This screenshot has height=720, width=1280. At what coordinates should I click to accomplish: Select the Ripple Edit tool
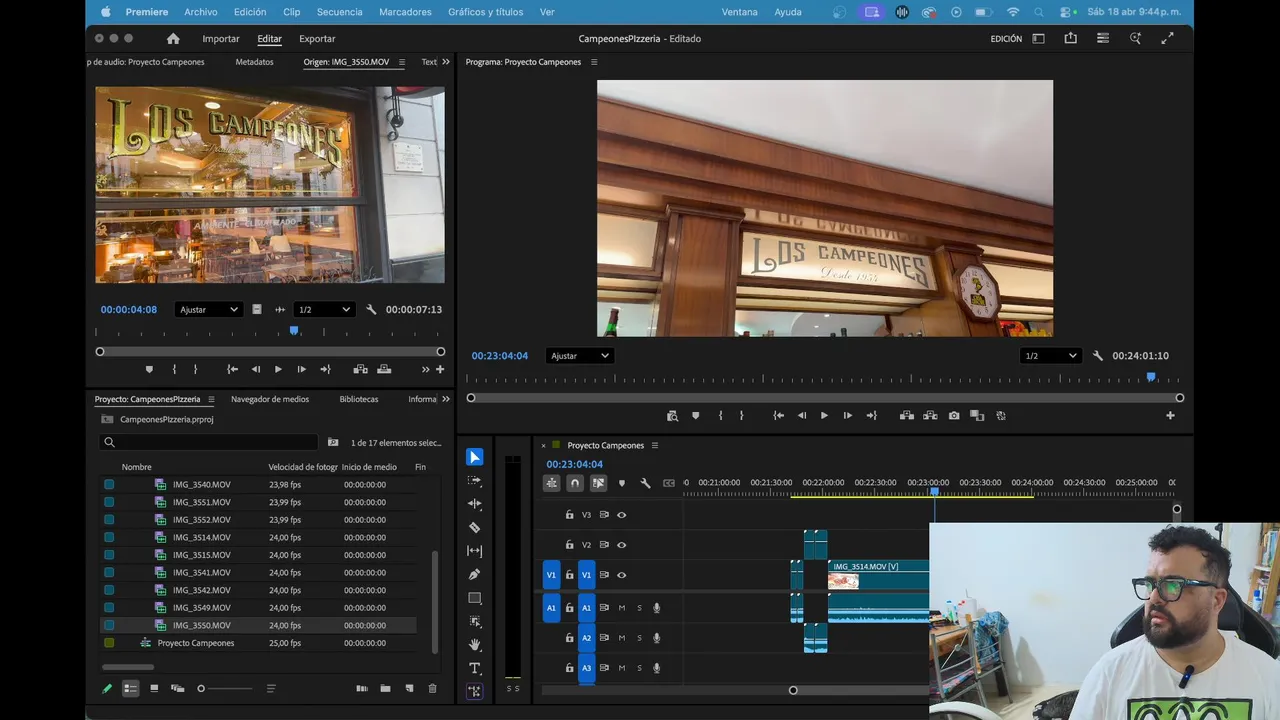click(475, 504)
